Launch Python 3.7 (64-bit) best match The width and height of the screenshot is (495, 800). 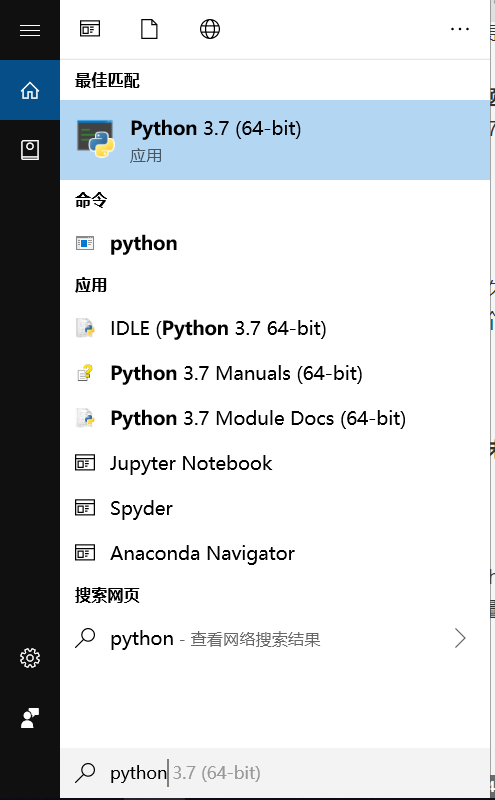pos(275,140)
